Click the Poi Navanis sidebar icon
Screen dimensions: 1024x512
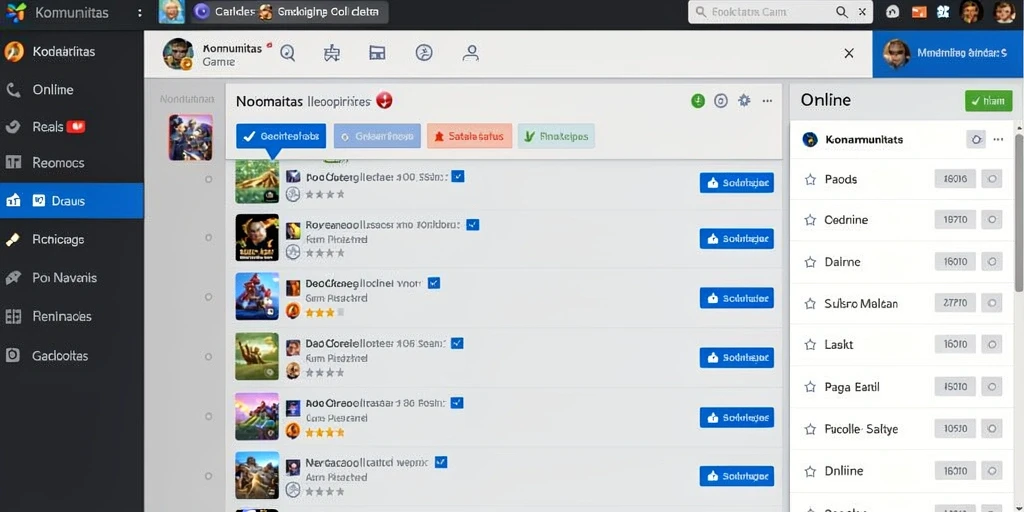click(13, 278)
